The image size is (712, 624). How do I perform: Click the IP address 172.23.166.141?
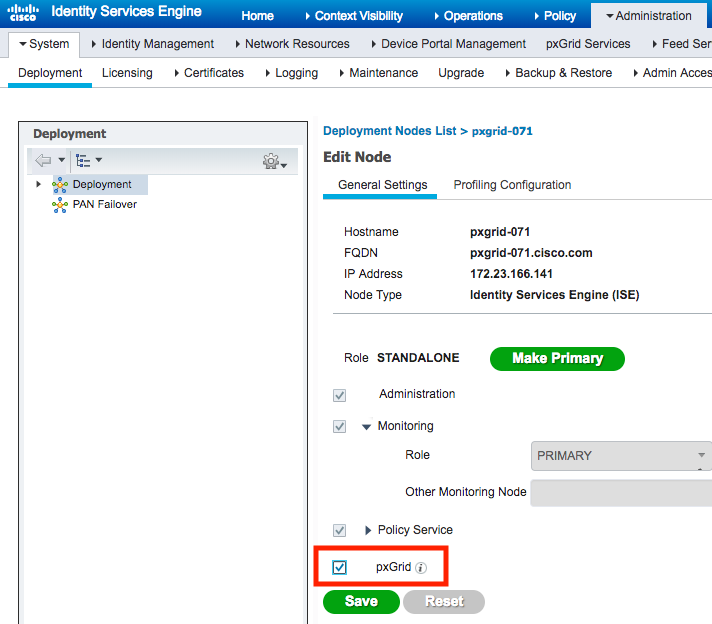(511, 274)
